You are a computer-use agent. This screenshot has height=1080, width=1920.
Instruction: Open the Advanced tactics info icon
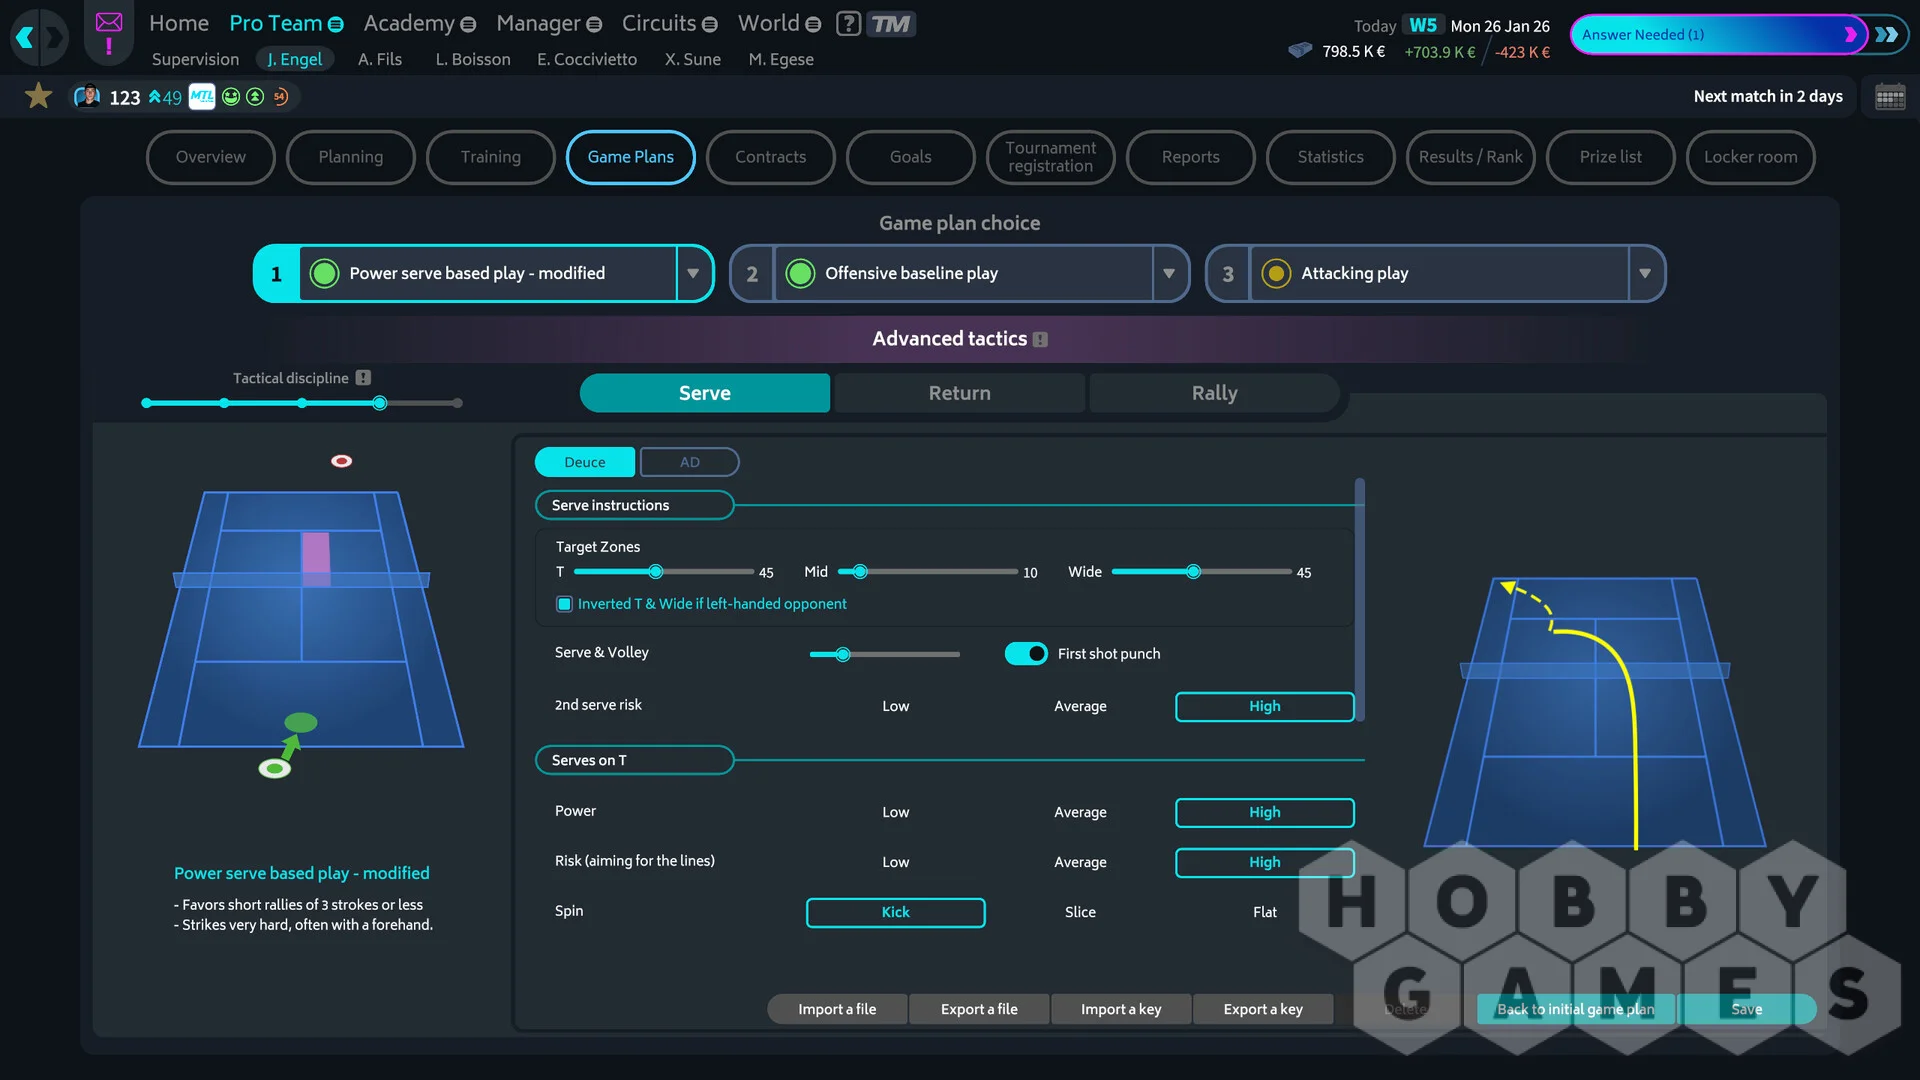[x=1040, y=340]
